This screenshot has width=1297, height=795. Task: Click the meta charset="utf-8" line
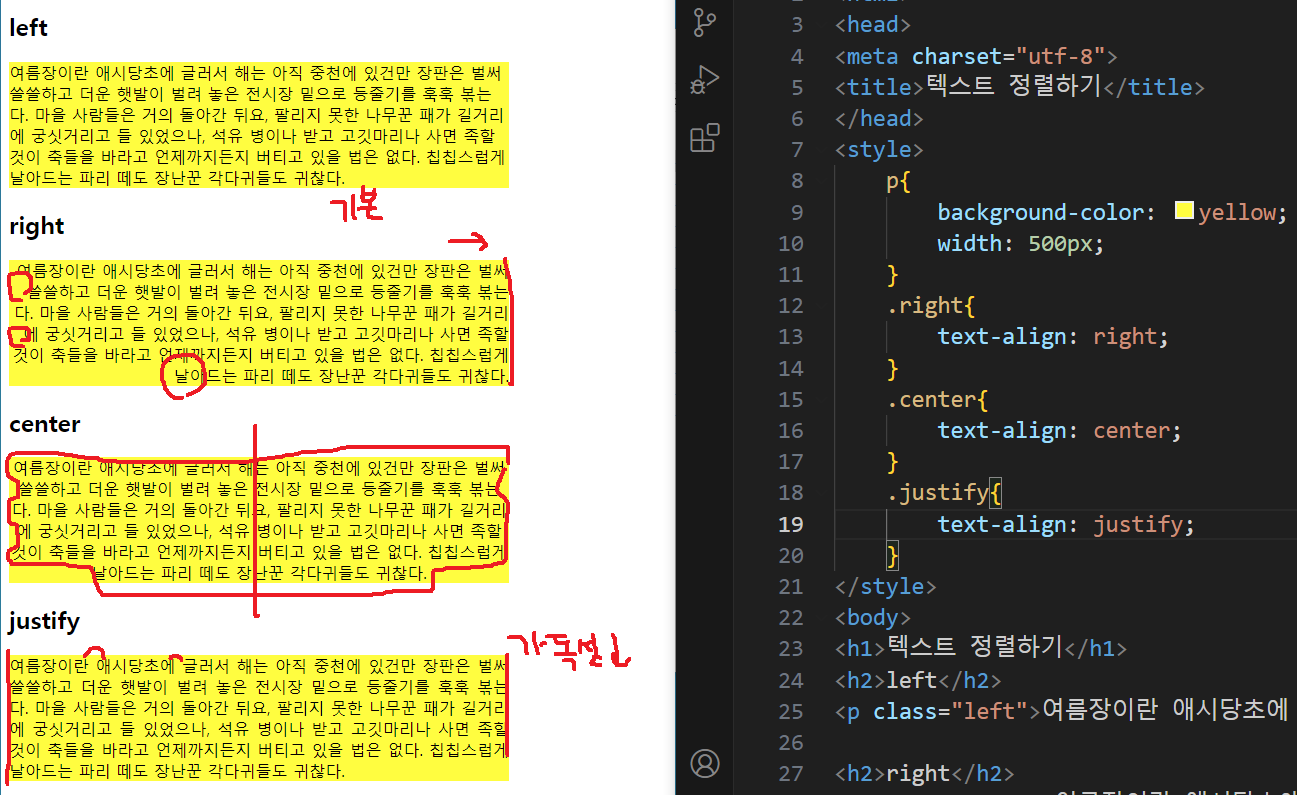[976, 56]
